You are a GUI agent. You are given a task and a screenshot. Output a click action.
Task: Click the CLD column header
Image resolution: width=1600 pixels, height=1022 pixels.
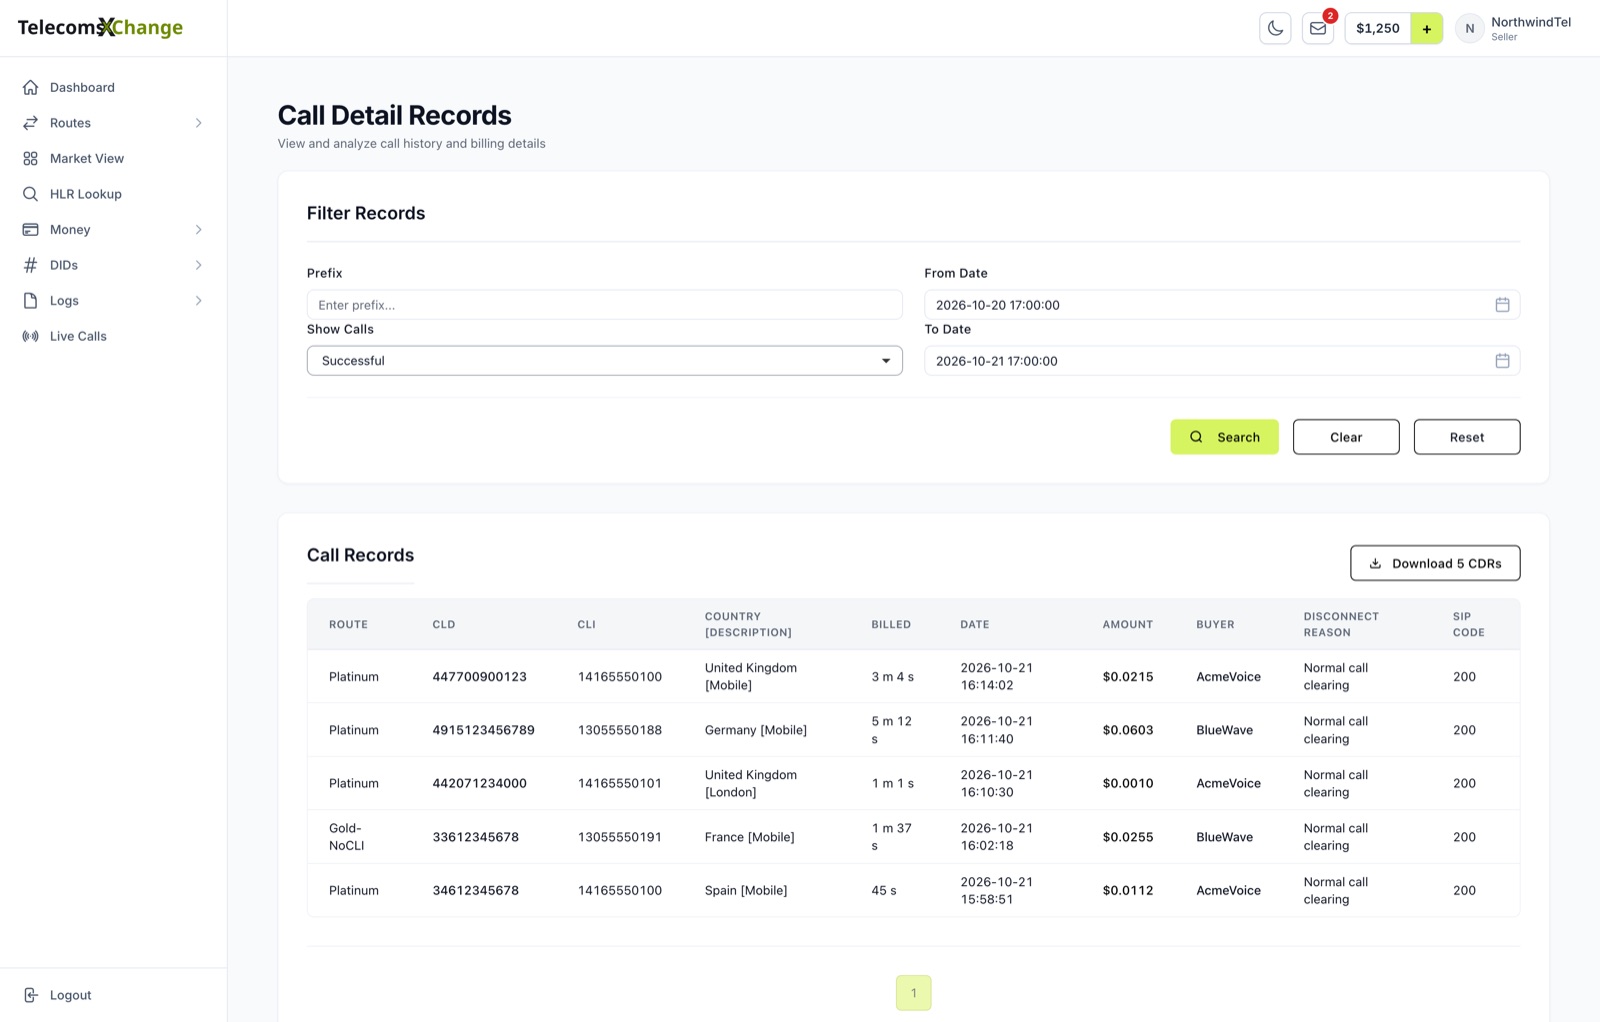(x=444, y=624)
